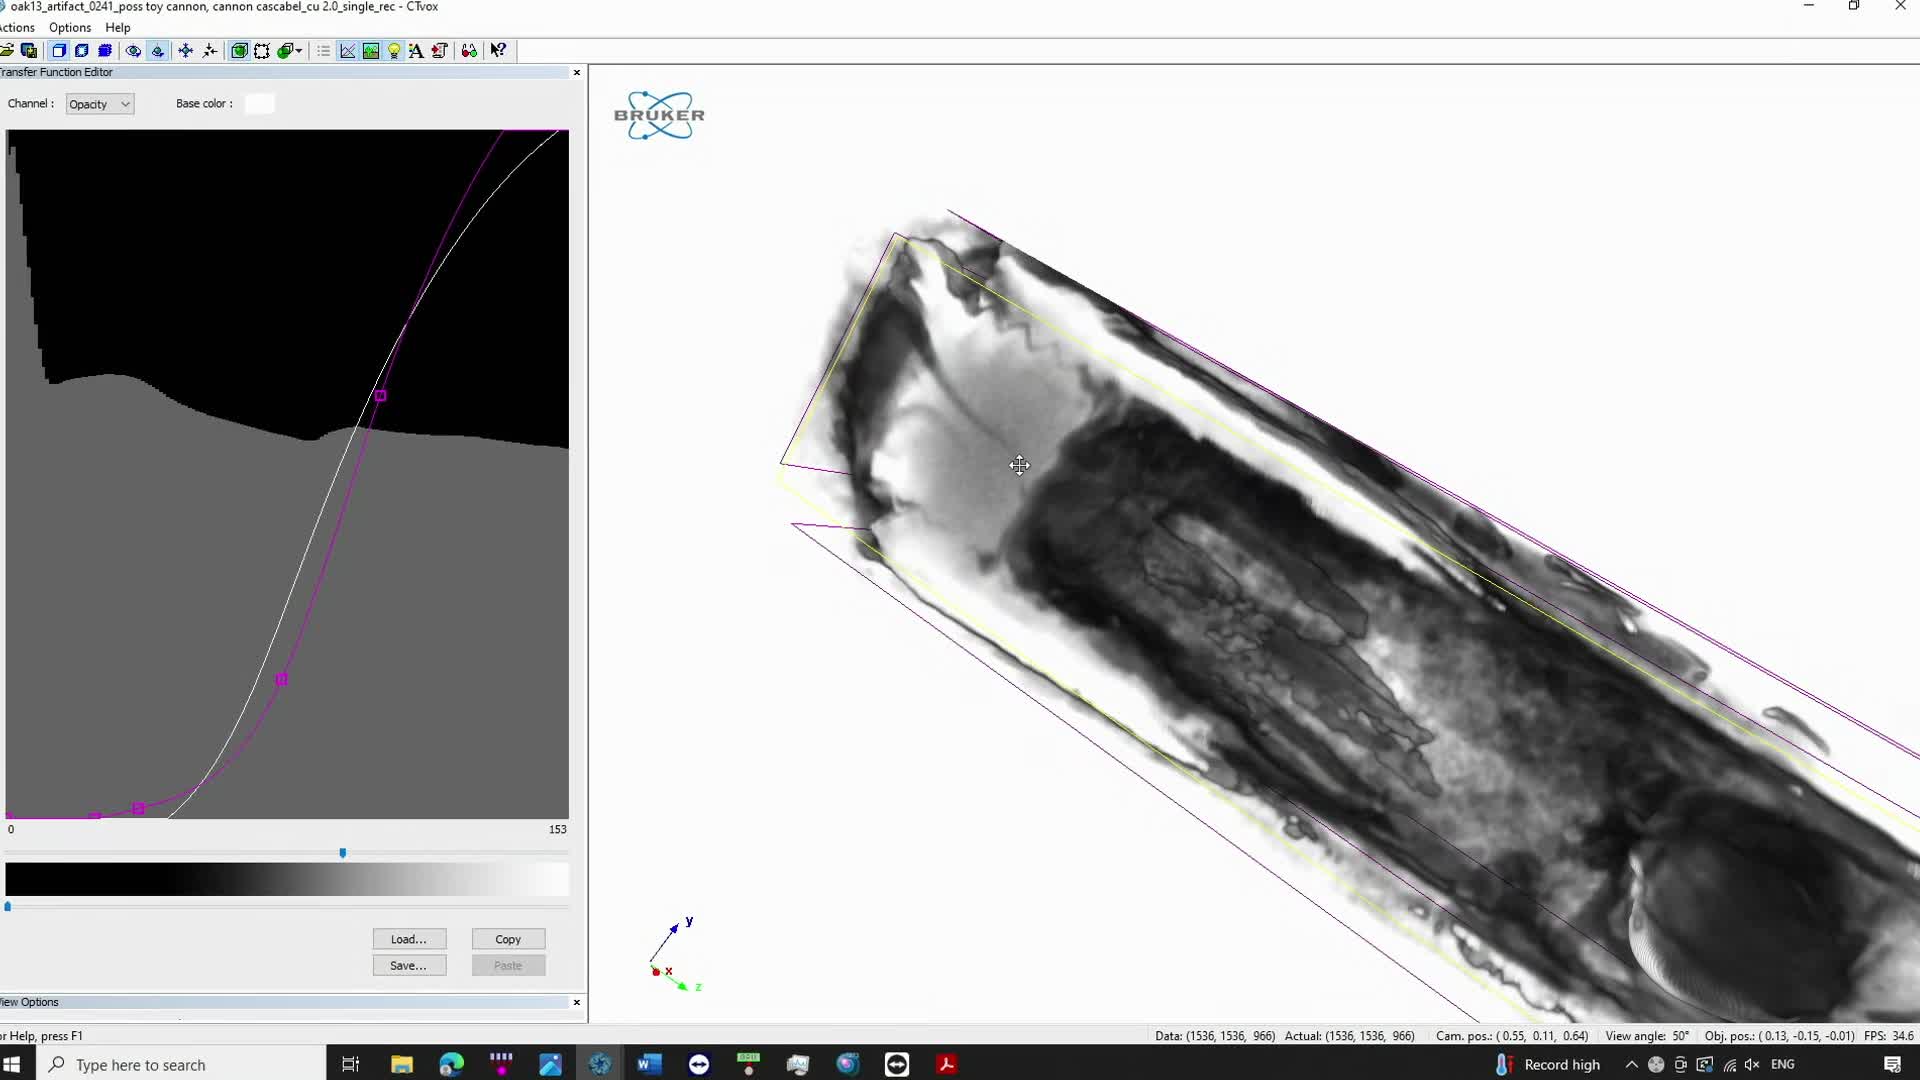
Task: Click the stereo glasses icon
Action: click(469, 51)
